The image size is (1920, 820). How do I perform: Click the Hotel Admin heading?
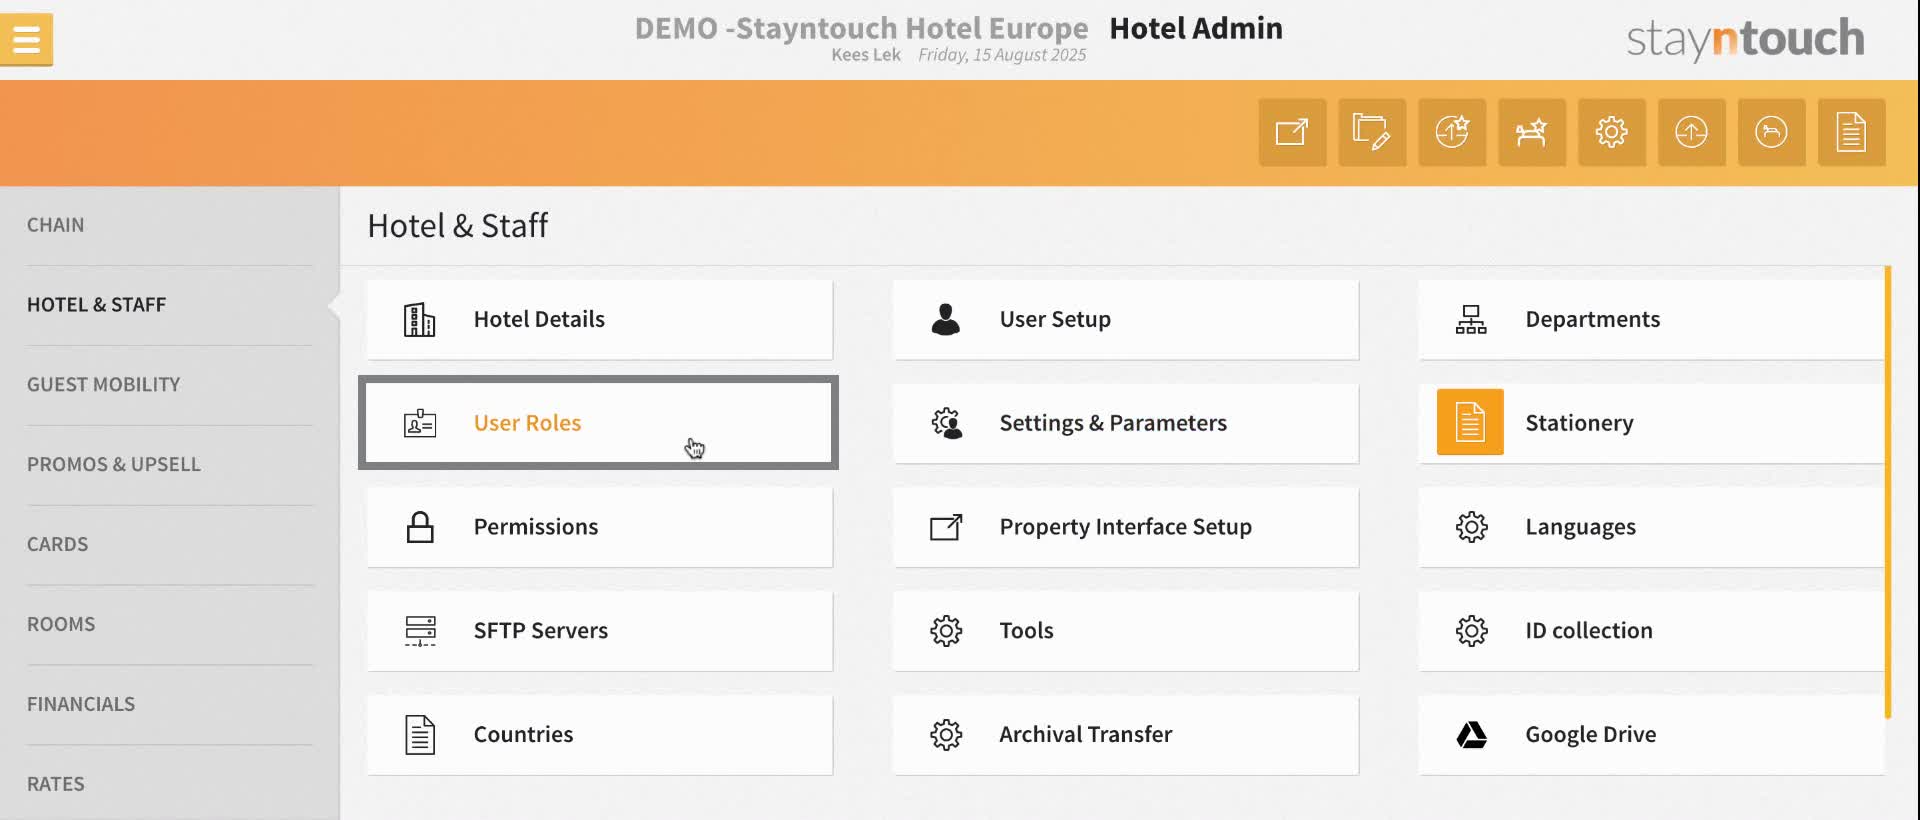click(1196, 28)
